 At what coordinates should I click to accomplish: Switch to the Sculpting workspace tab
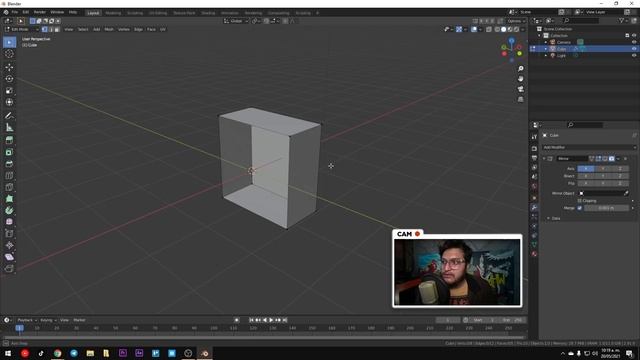135,13
